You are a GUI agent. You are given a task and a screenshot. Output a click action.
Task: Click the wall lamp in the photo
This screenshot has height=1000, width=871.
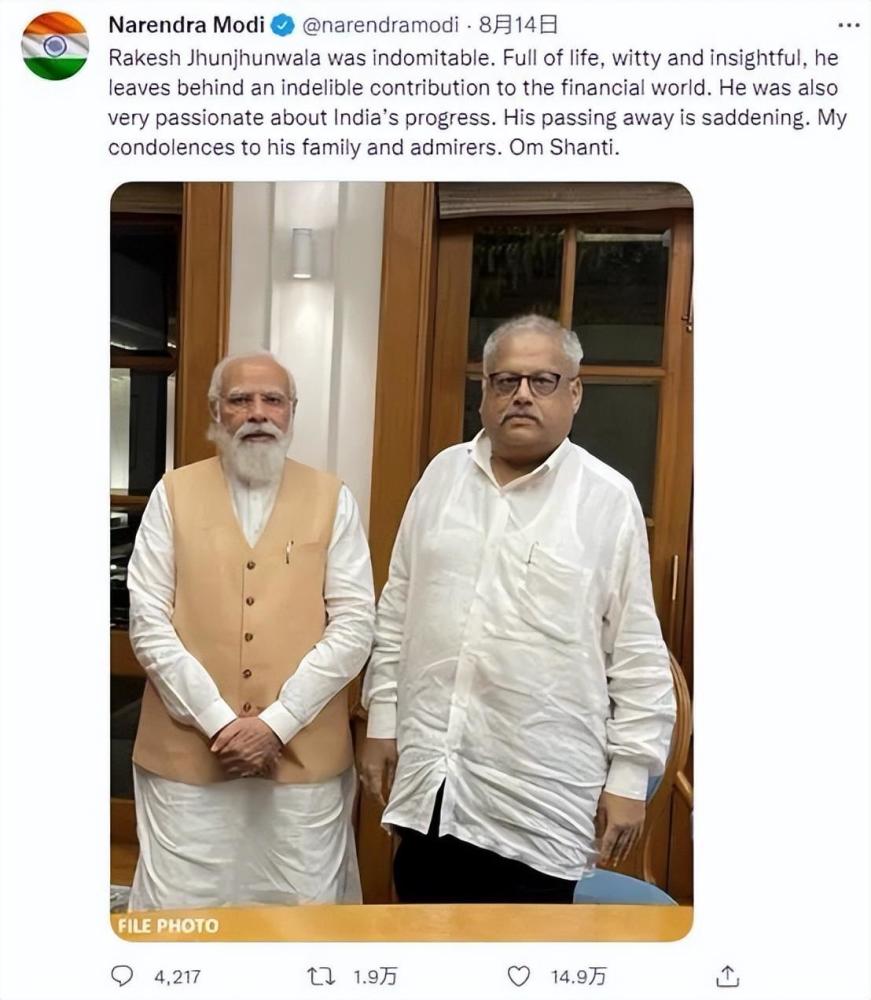302,253
